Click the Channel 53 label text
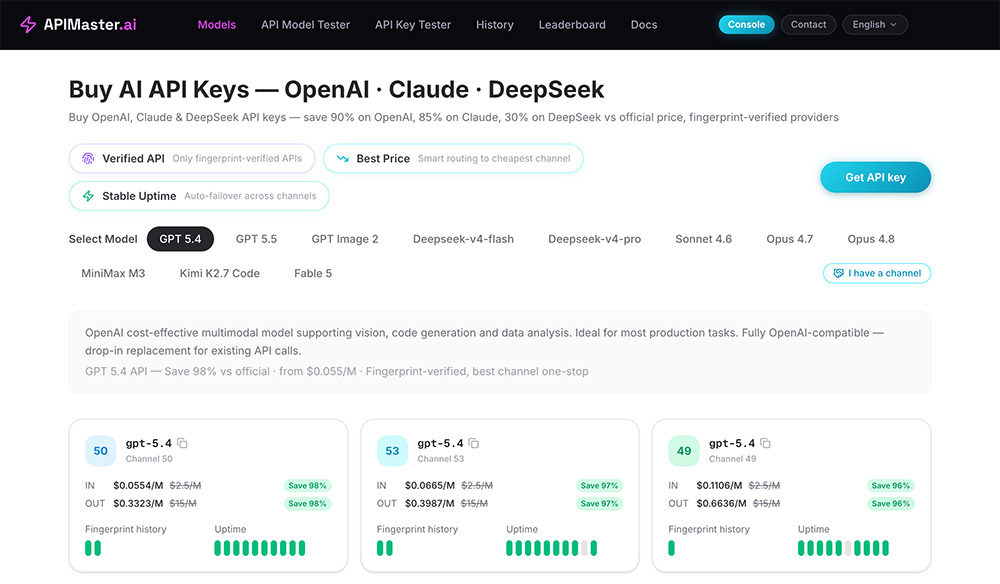 click(441, 459)
